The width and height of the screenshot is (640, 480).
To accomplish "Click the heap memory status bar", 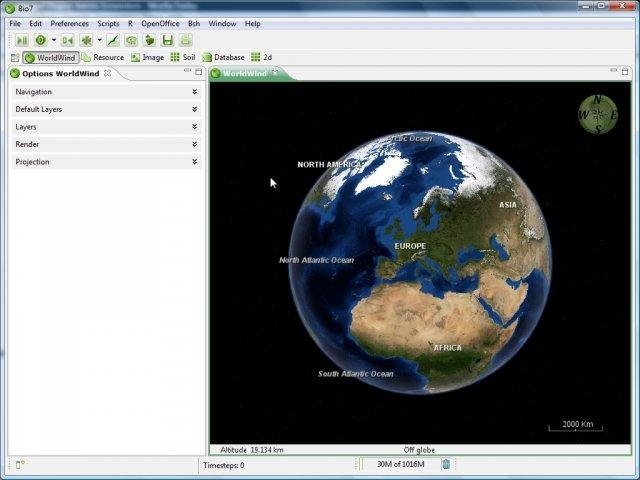I will coord(400,464).
